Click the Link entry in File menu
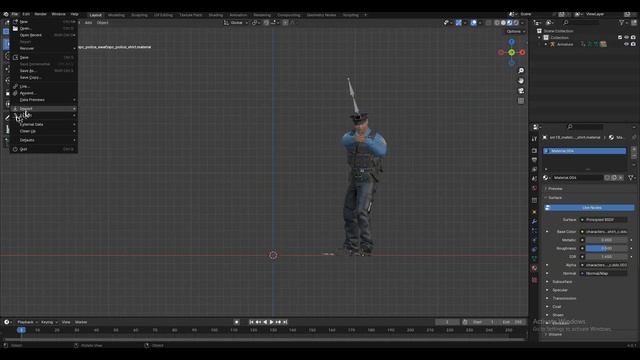 (43, 87)
